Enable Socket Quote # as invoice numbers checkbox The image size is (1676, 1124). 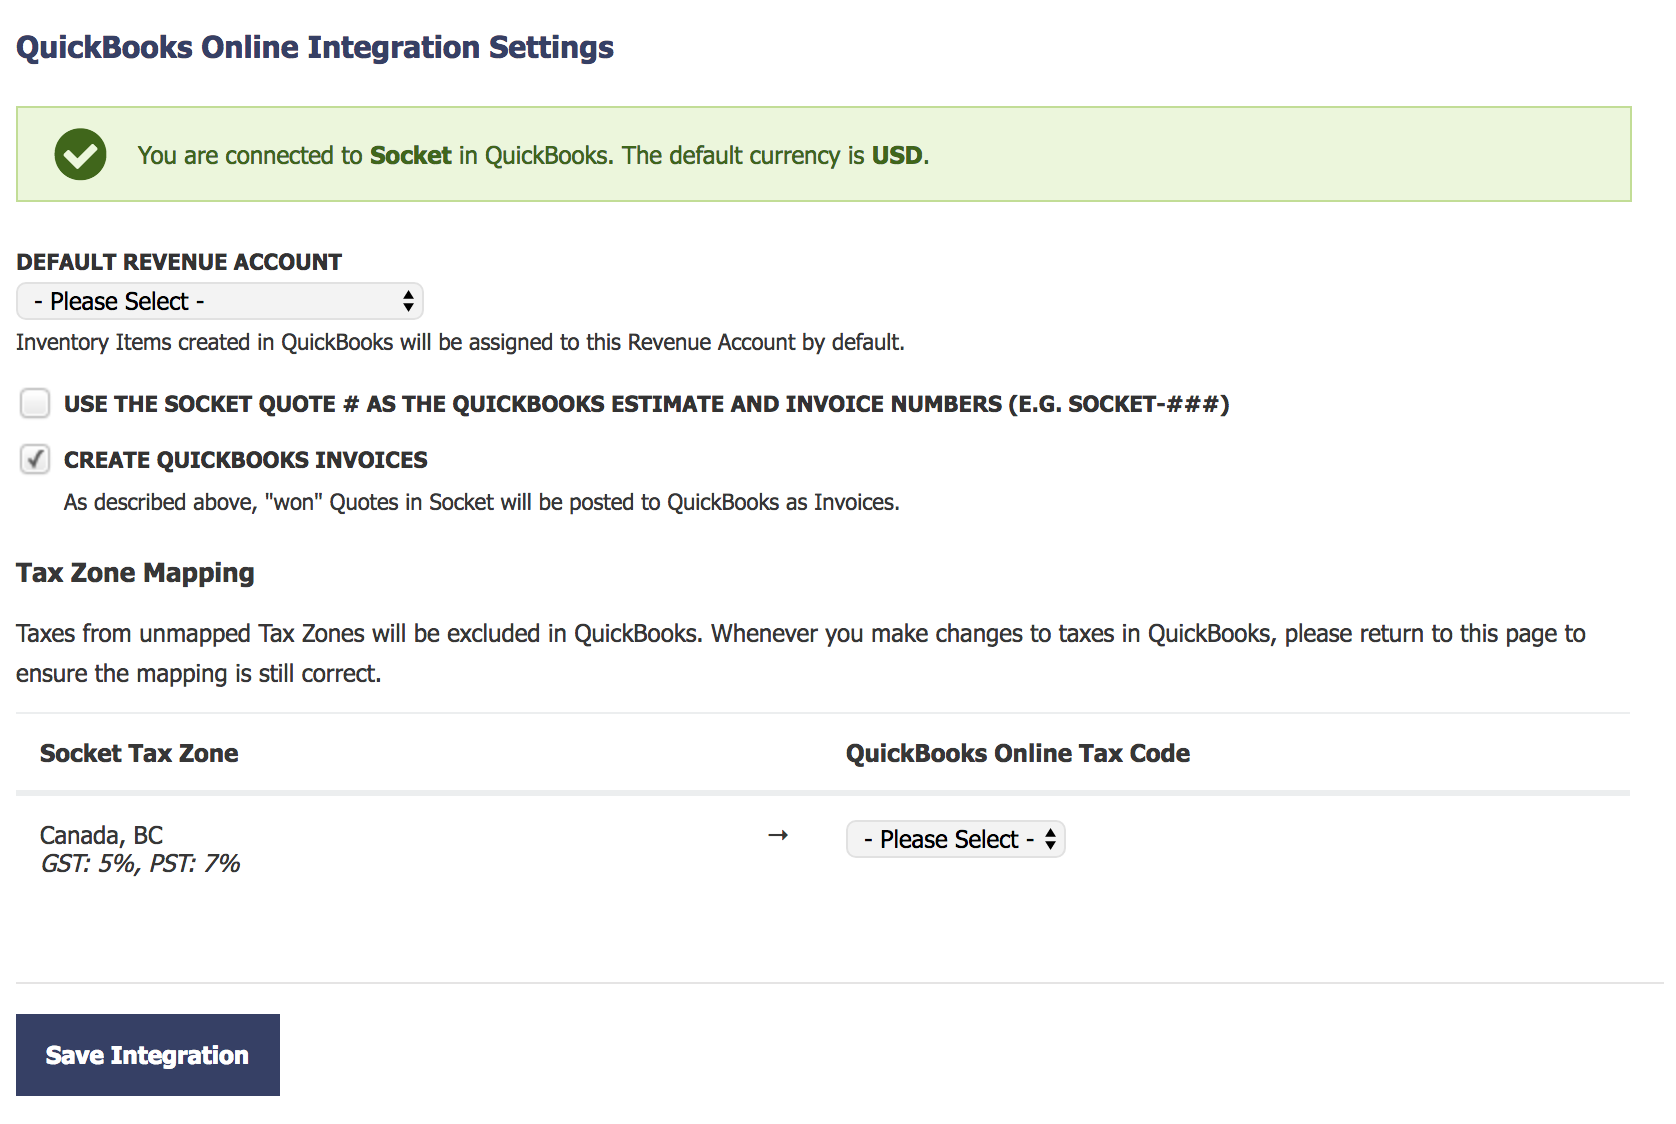35,403
